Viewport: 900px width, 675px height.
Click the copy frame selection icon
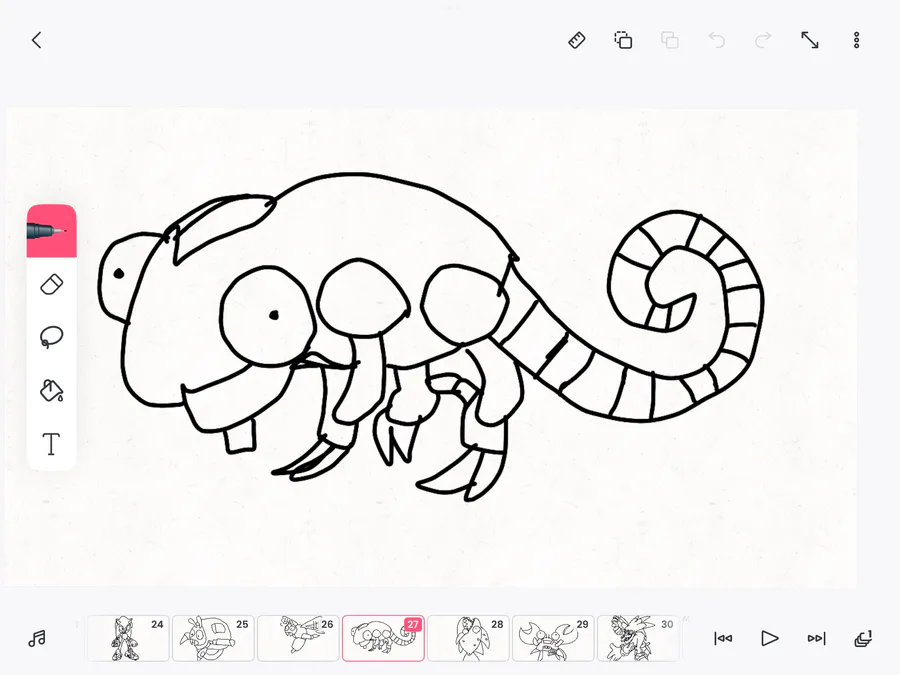[x=623, y=40]
